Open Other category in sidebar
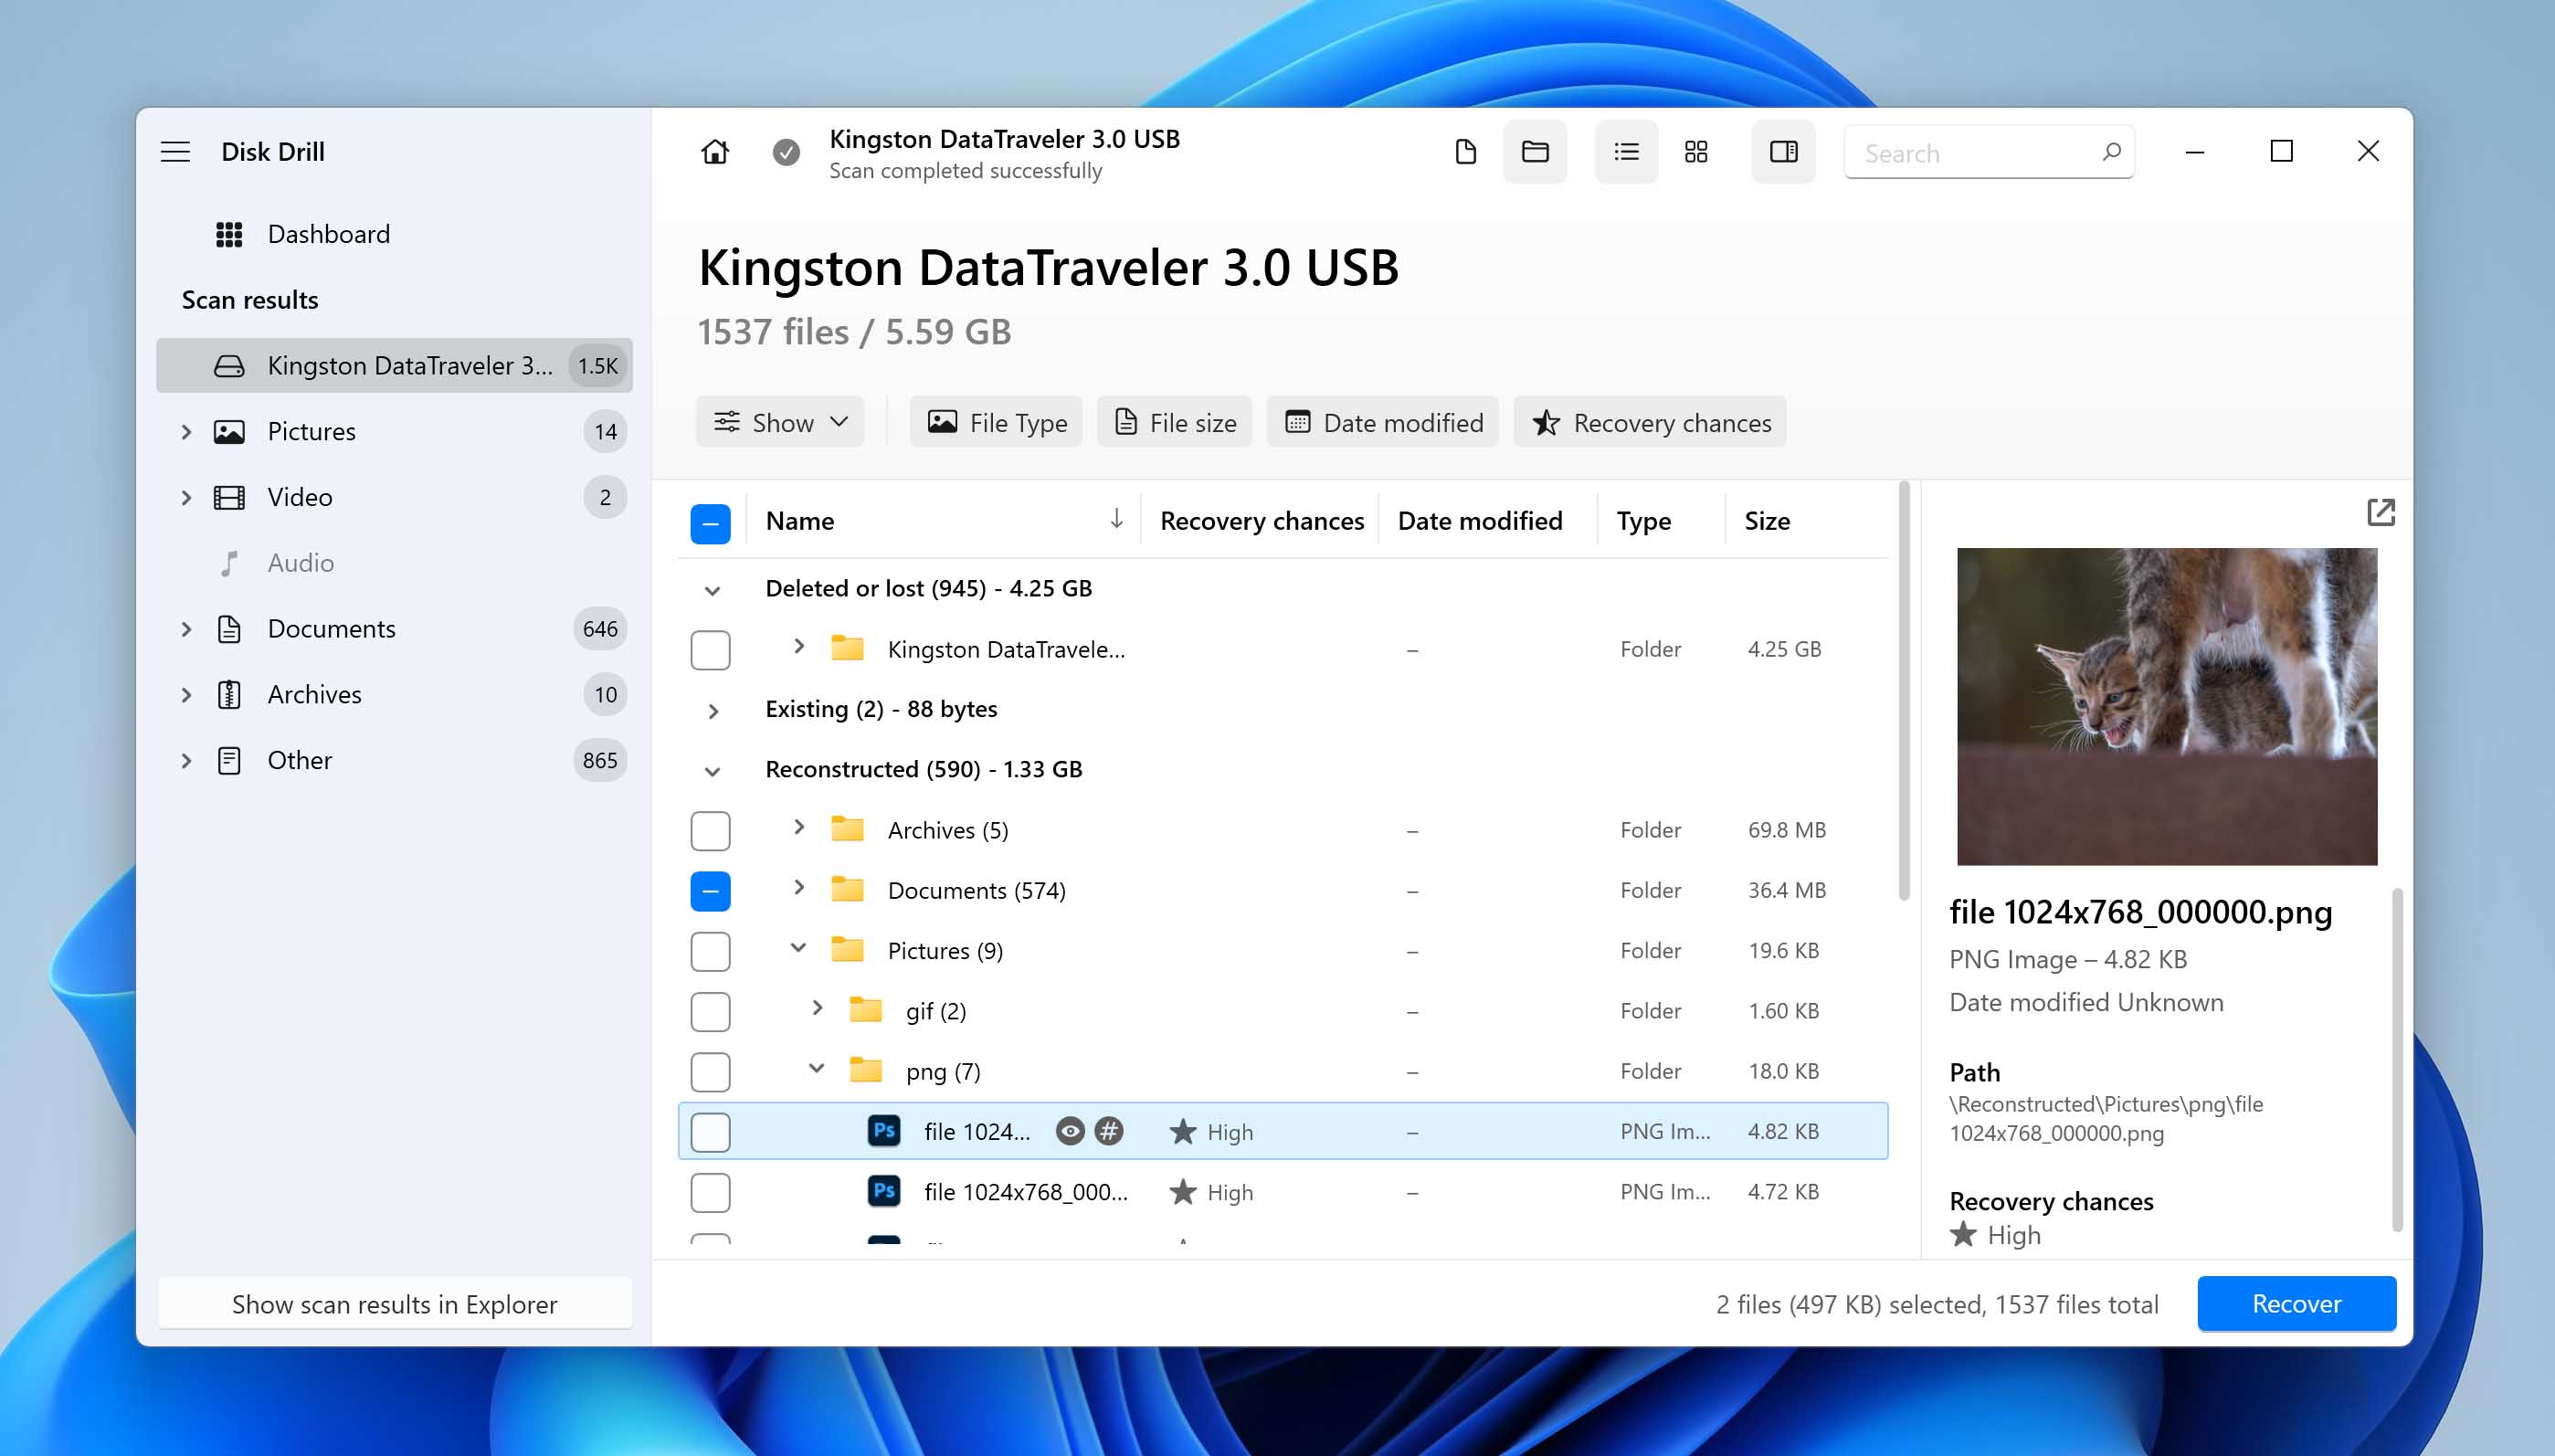Image resolution: width=2555 pixels, height=1456 pixels. point(394,760)
